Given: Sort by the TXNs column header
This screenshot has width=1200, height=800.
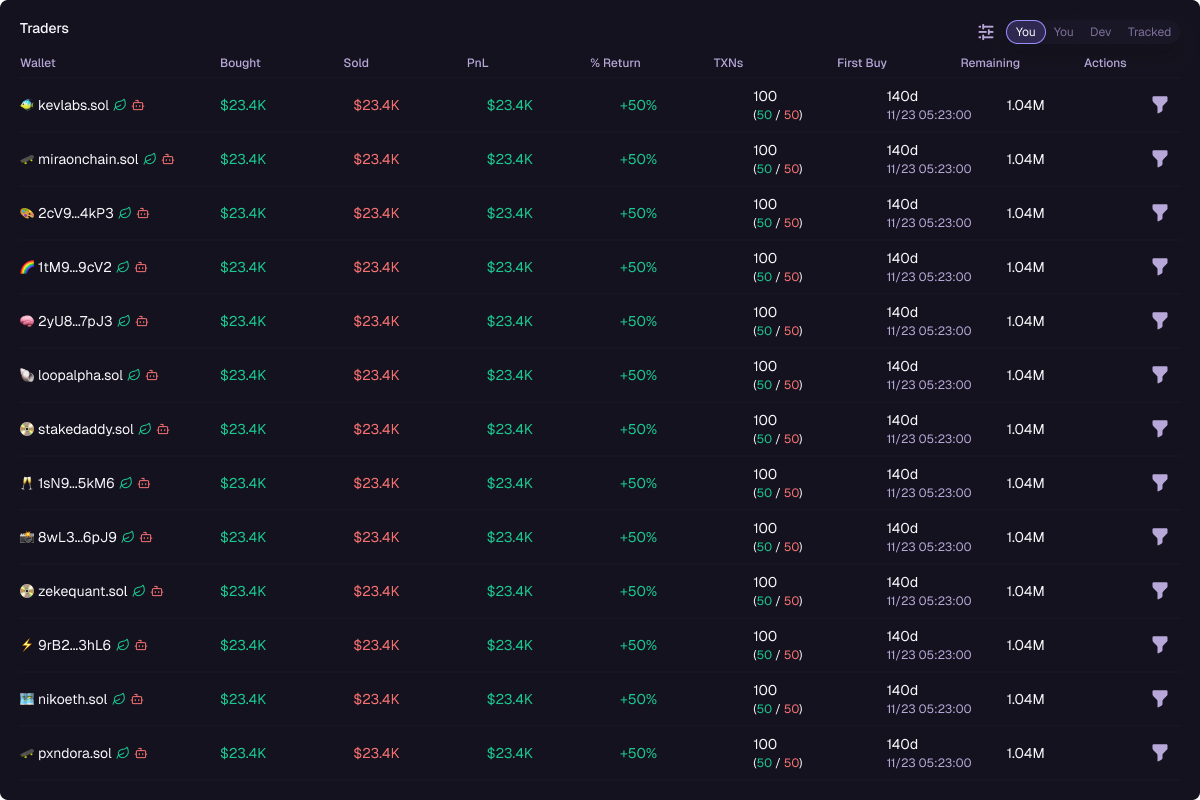Looking at the screenshot, I should 728,63.
